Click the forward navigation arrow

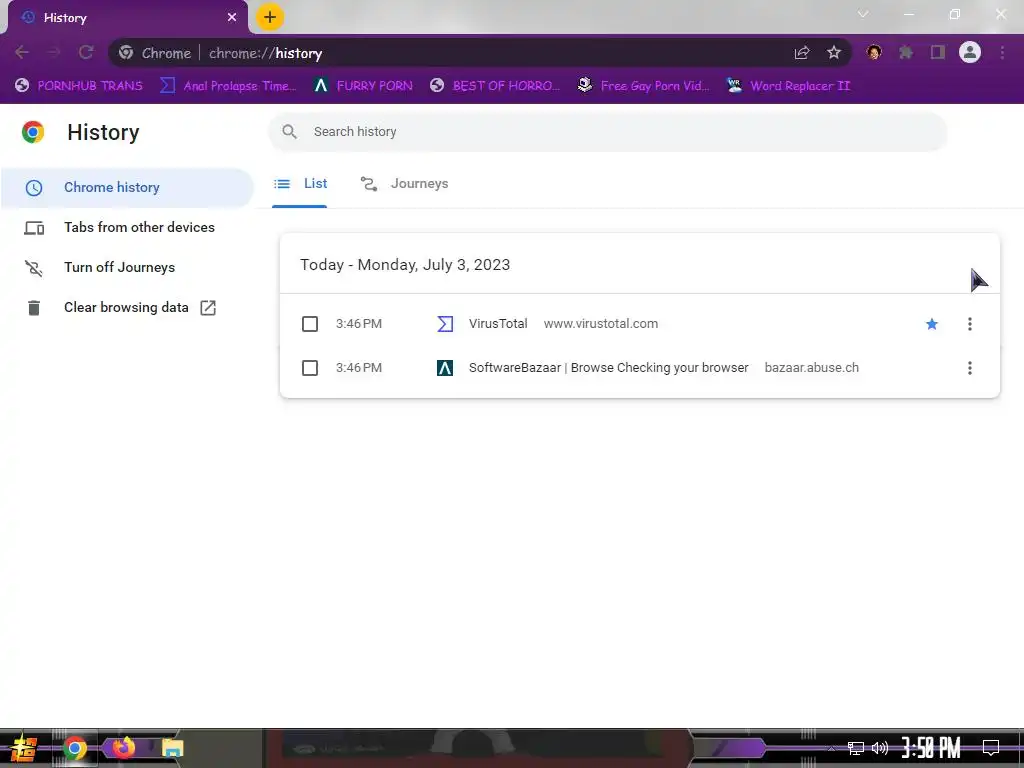pos(54,52)
